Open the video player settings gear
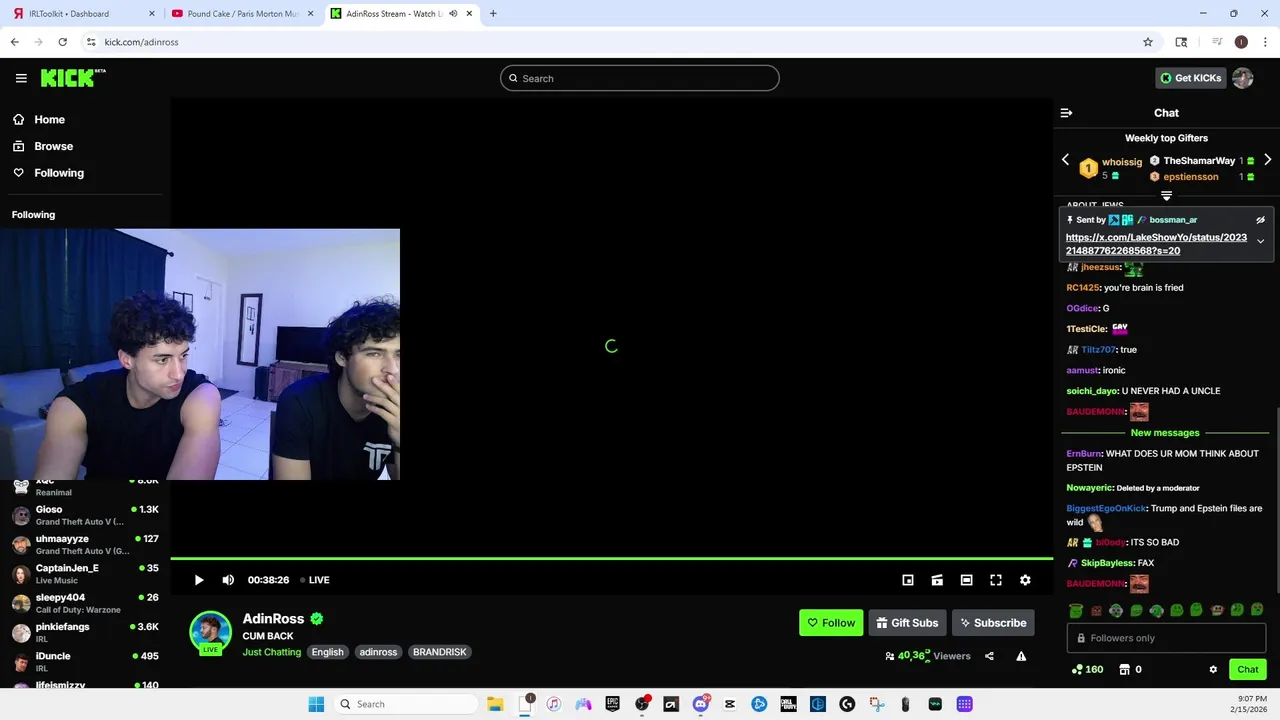 (x=1025, y=580)
